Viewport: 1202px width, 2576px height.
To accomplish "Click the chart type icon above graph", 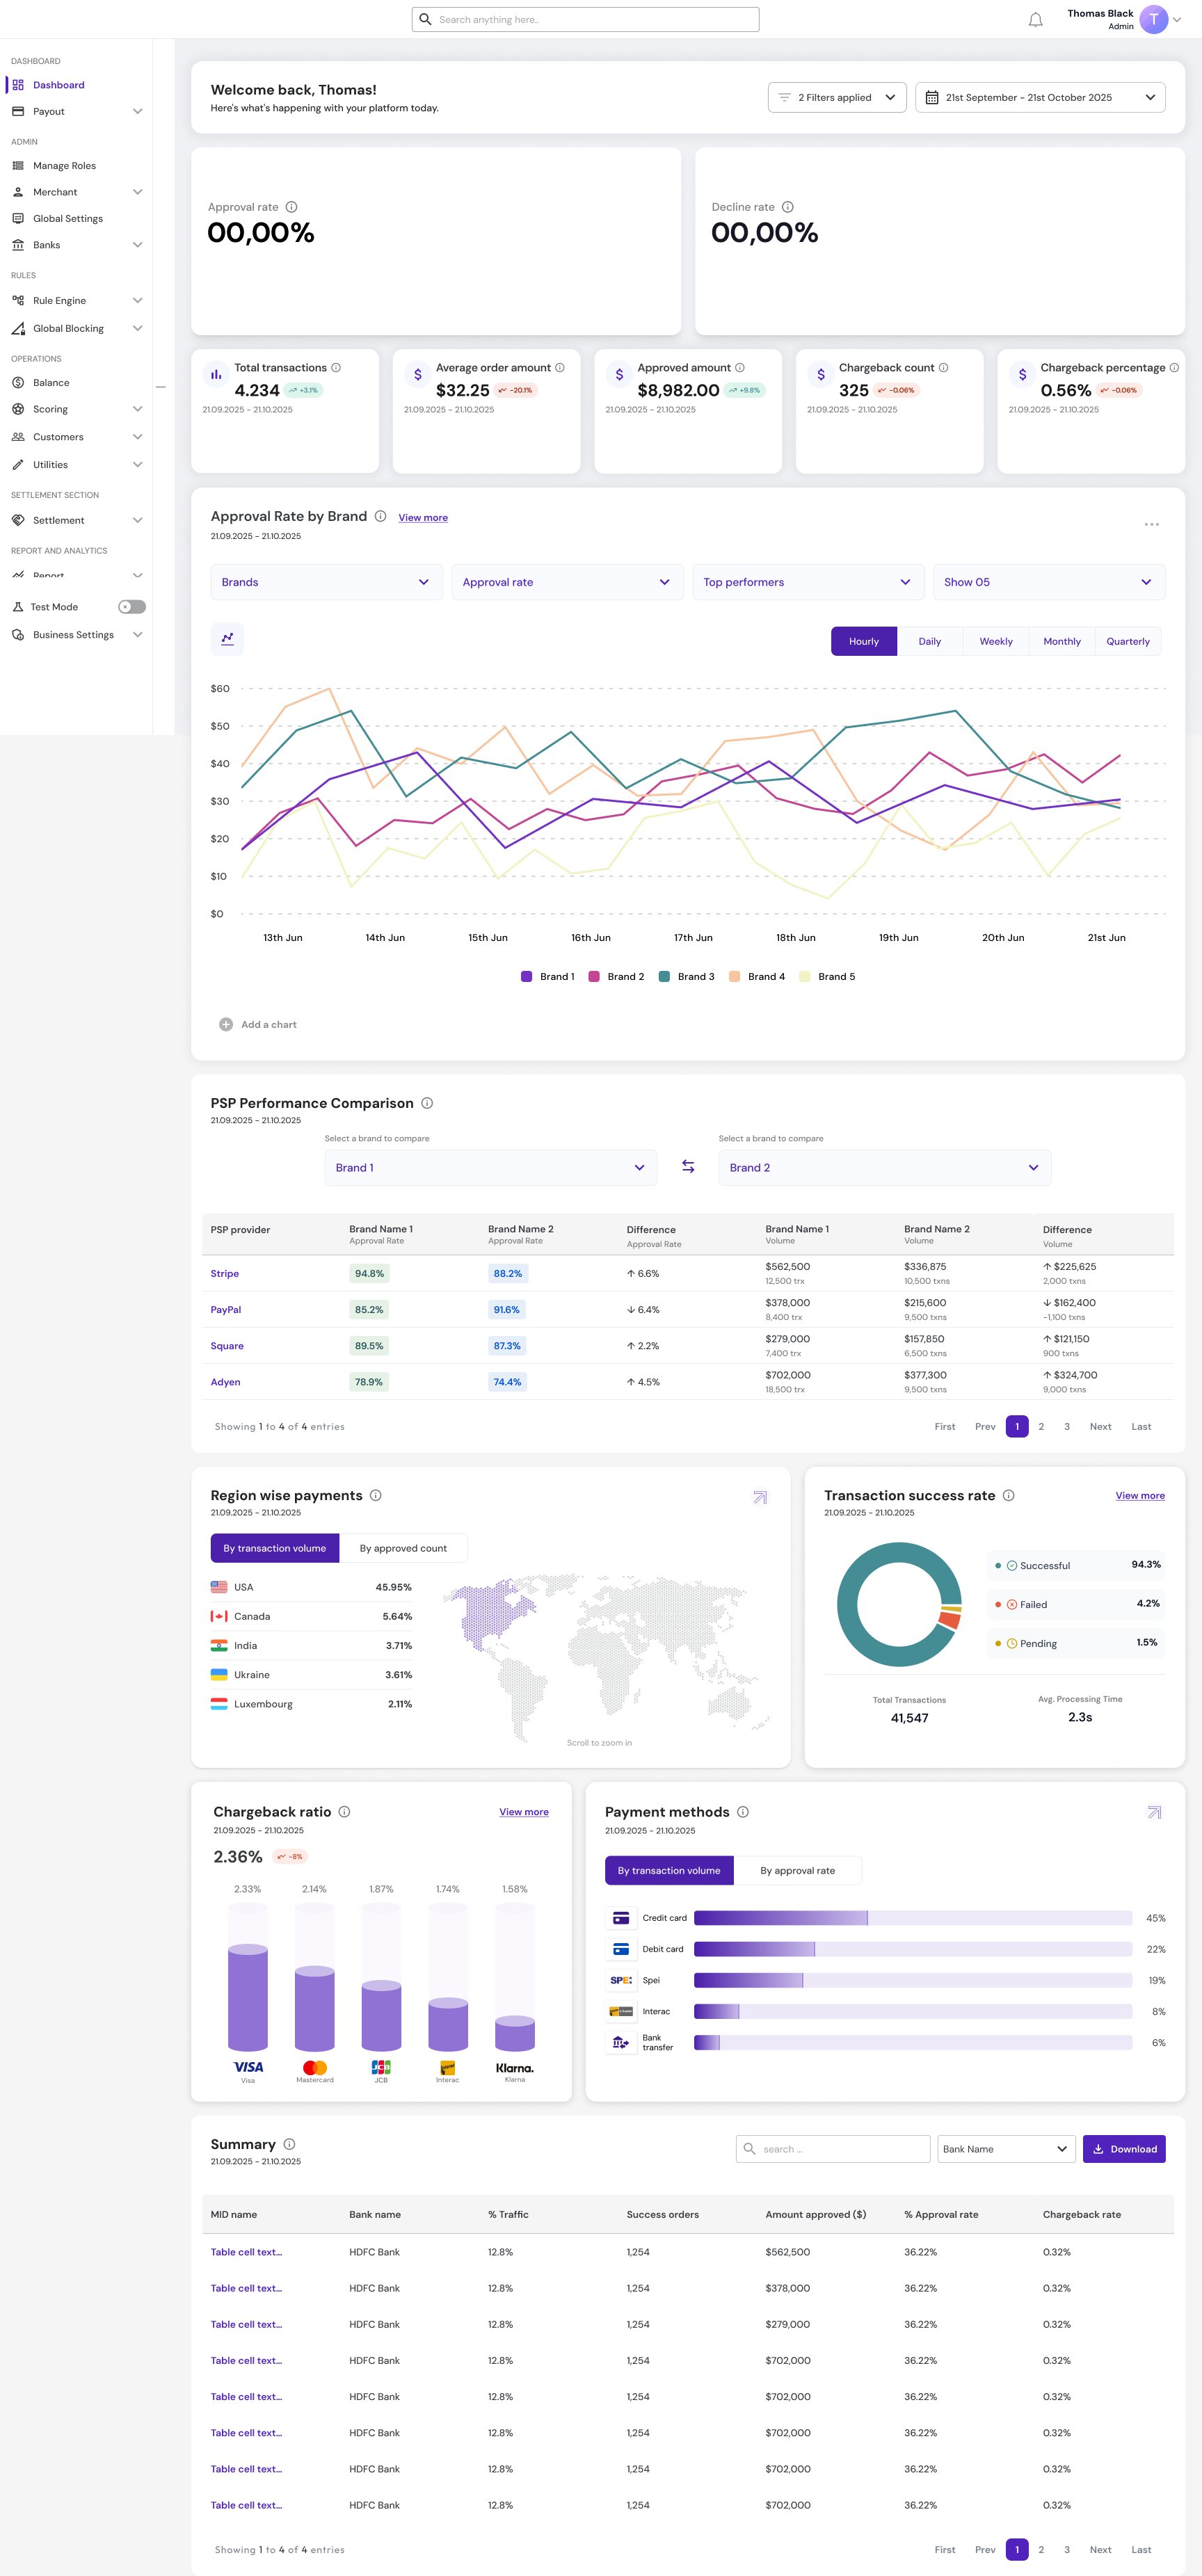I will (x=227, y=639).
